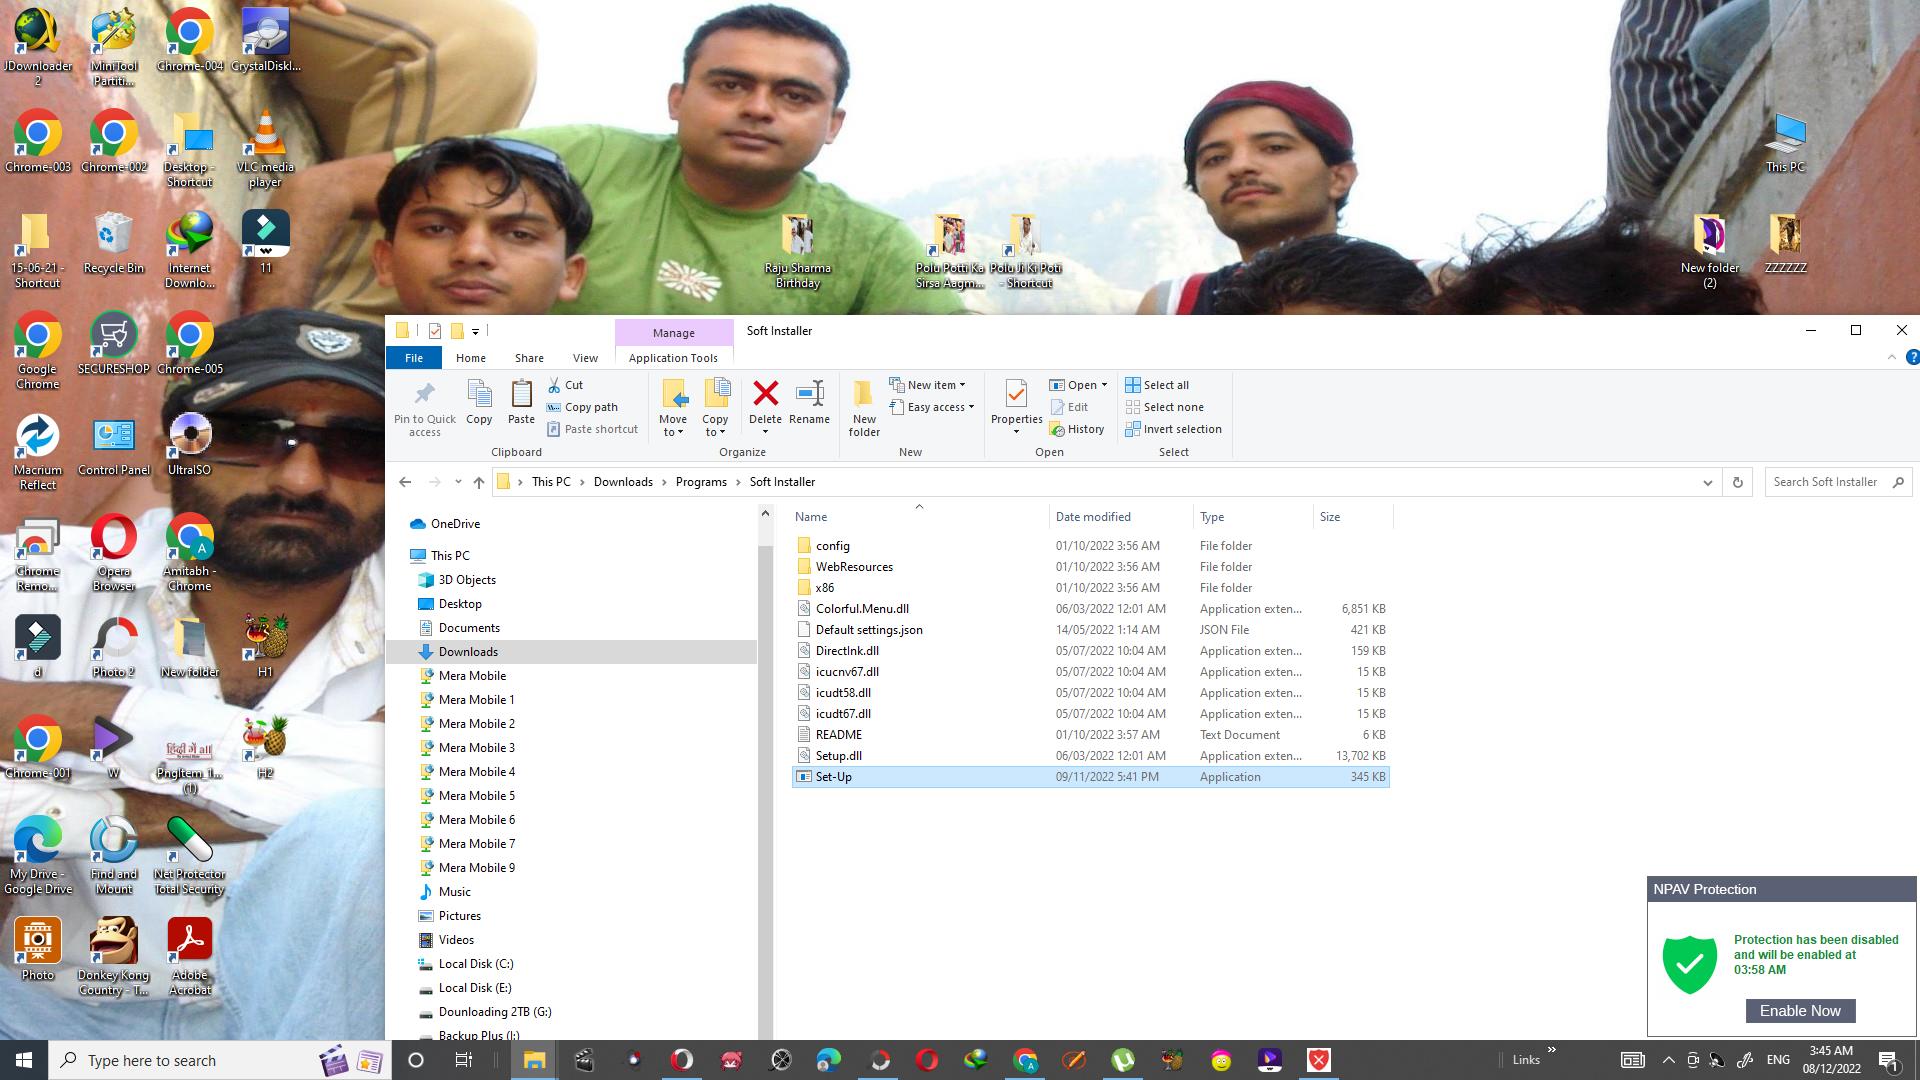Click the Delete icon in ribbon

(765, 394)
